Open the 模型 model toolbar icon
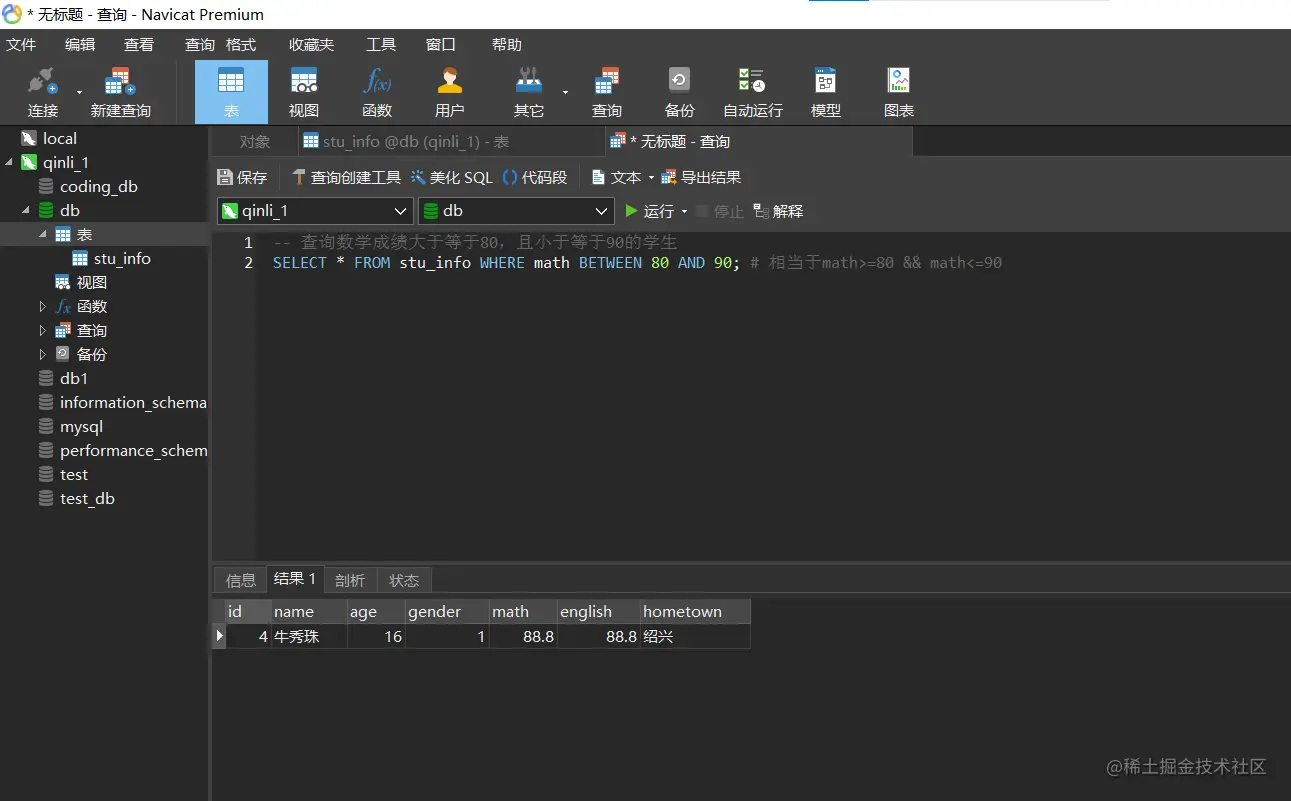The width and height of the screenshot is (1291, 801). [x=826, y=92]
